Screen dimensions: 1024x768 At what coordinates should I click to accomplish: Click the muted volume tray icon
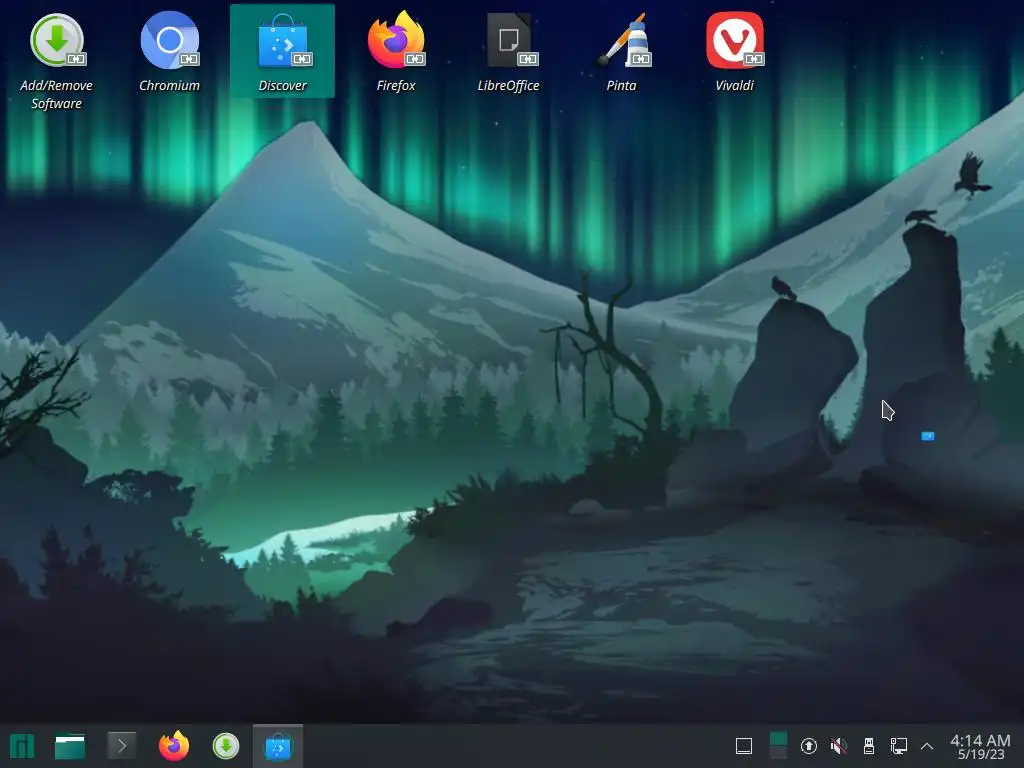coord(839,746)
